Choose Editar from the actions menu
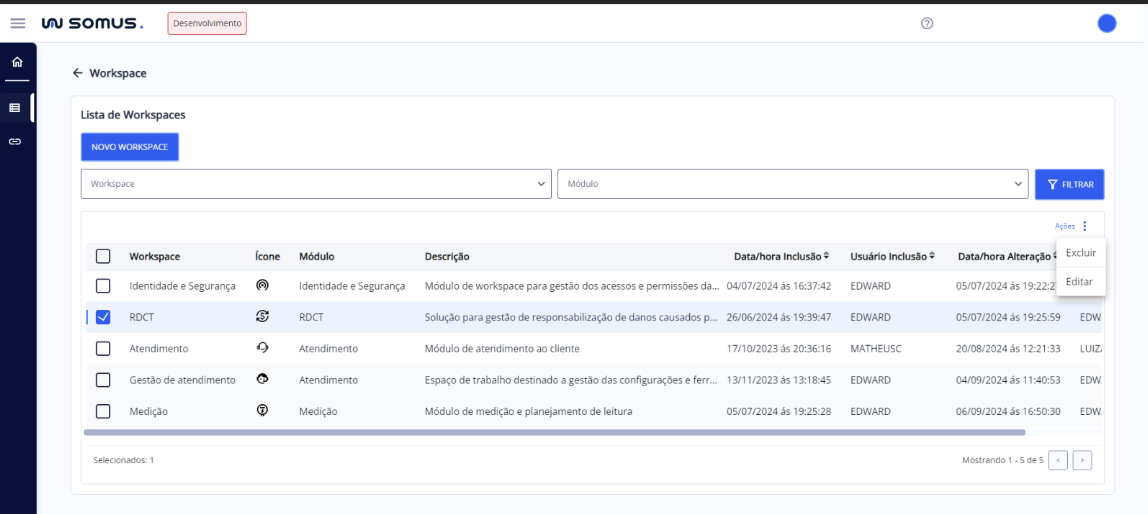This screenshot has height=514, width=1148. coord(1081,281)
